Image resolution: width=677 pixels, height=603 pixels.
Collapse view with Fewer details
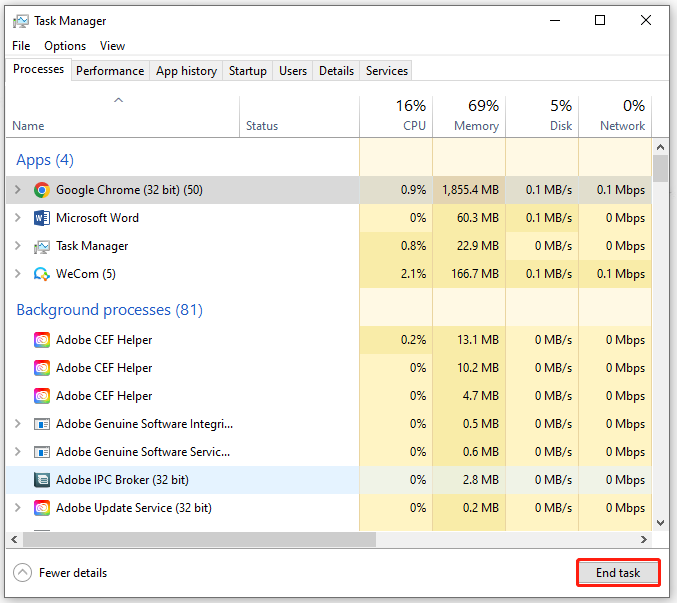(x=60, y=573)
